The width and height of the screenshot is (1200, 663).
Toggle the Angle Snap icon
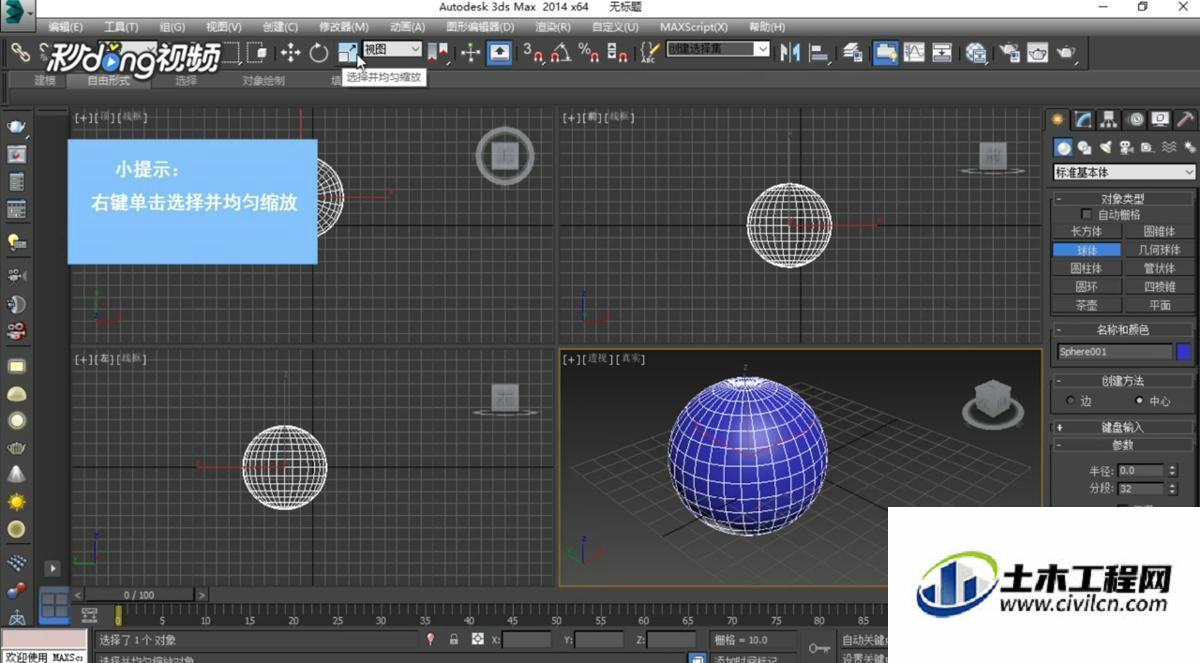(x=561, y=53)
